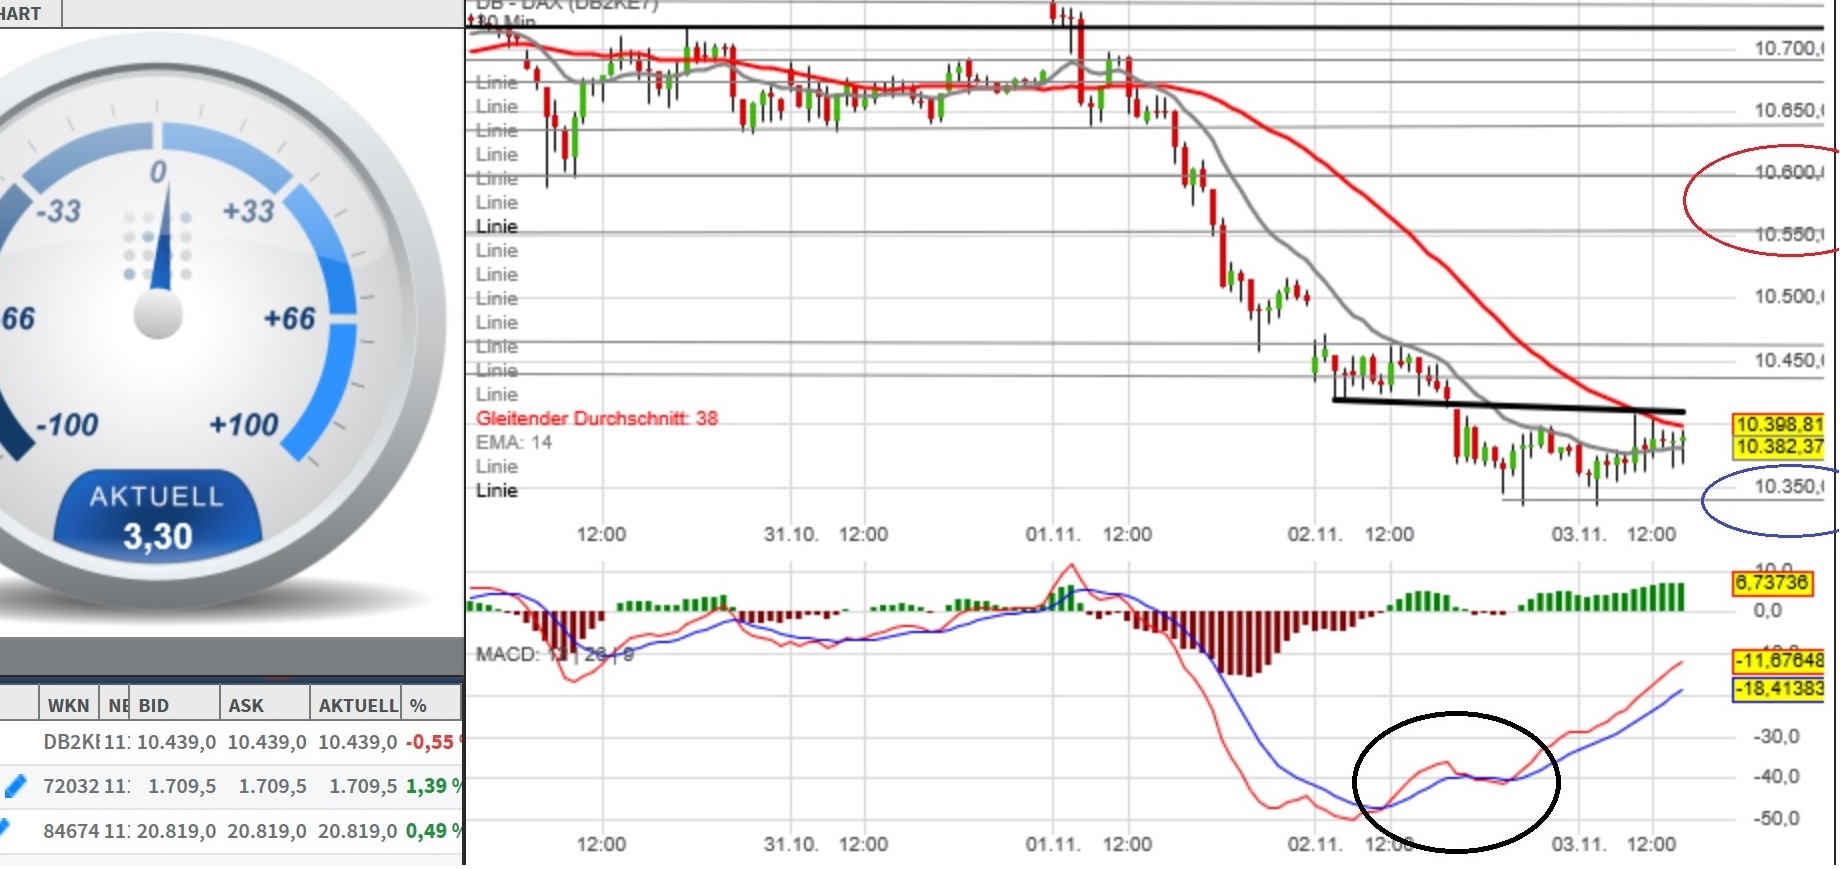The width and height of the screenshot is (1840, 870).
Task: Click the -50,0 MACD axis label
Action: tap(1775, 818)
